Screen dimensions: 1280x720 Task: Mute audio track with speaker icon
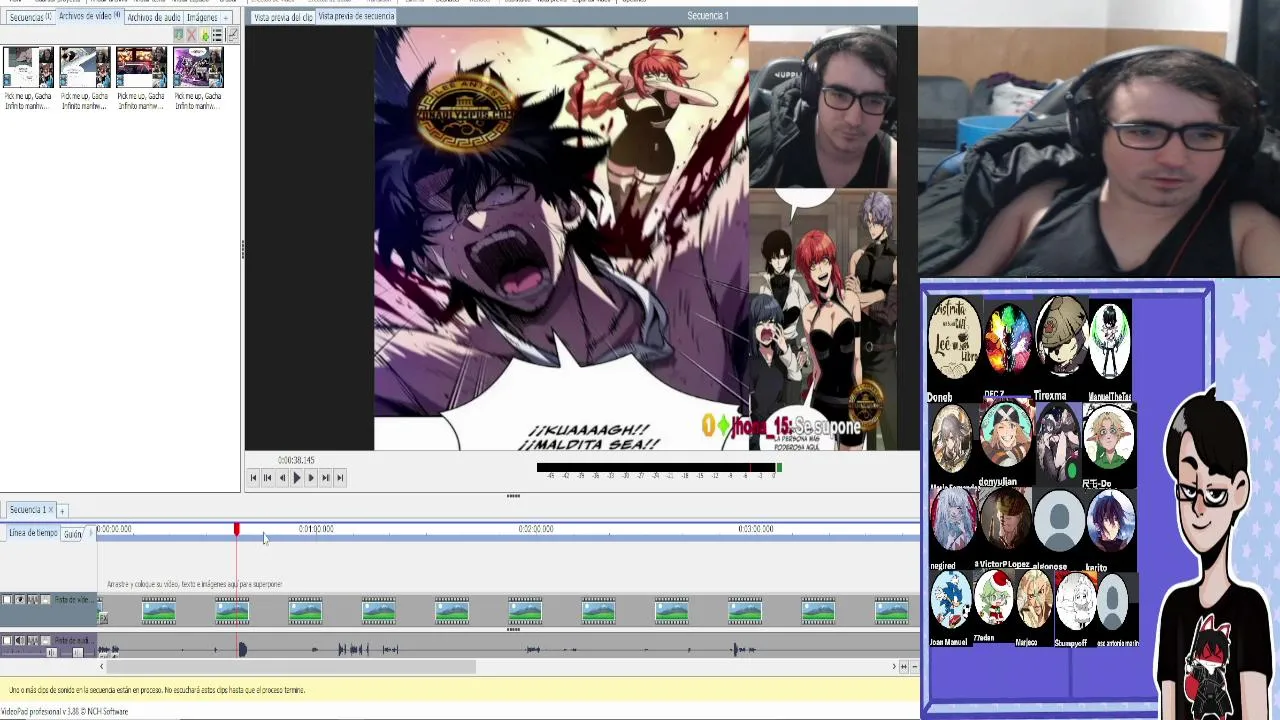20,640
